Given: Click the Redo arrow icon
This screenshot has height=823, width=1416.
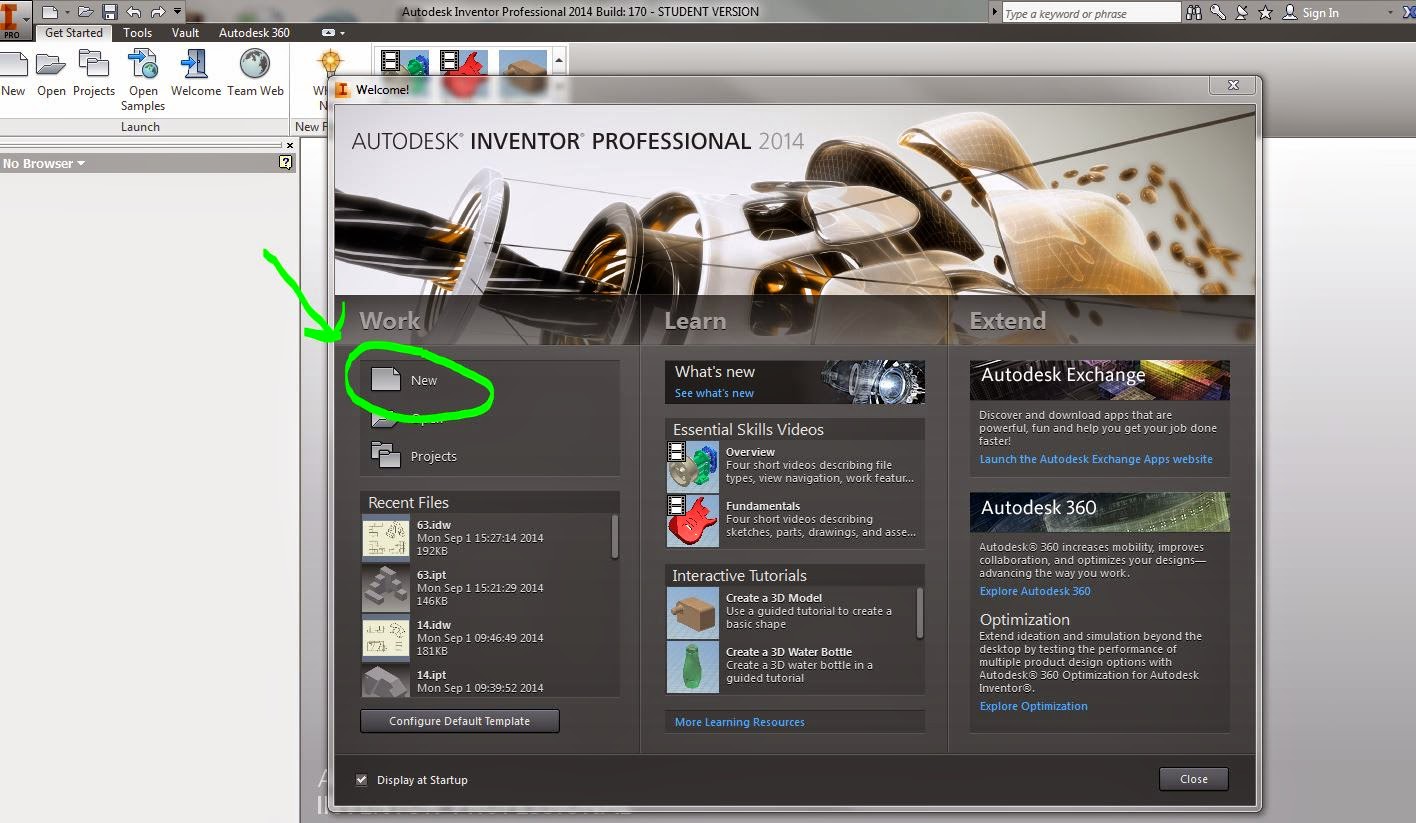Looking at the screenshot, I should (160, 11).
